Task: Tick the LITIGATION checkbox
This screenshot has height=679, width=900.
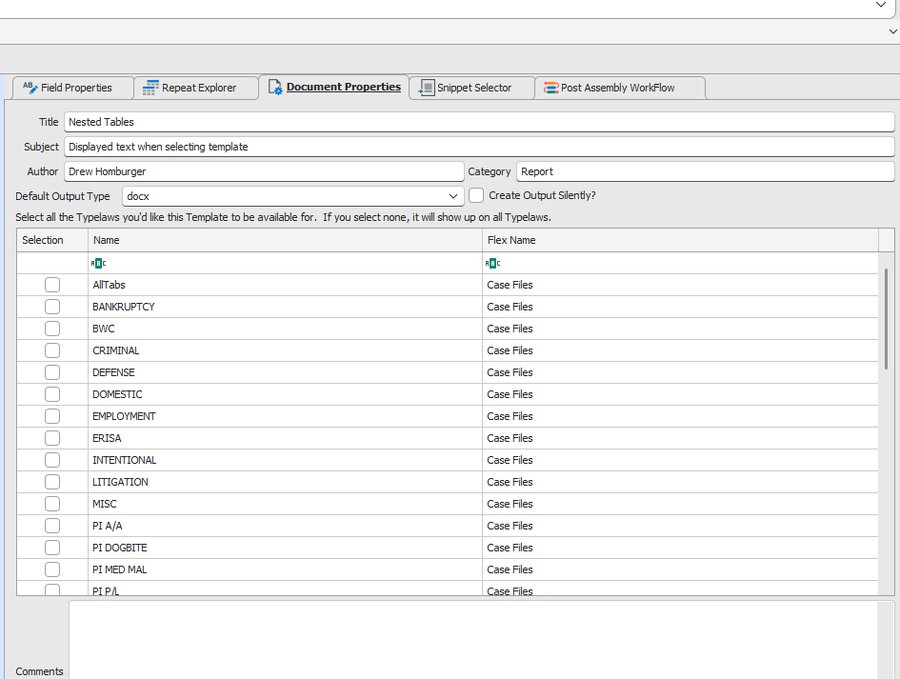Action: [52, 482]
